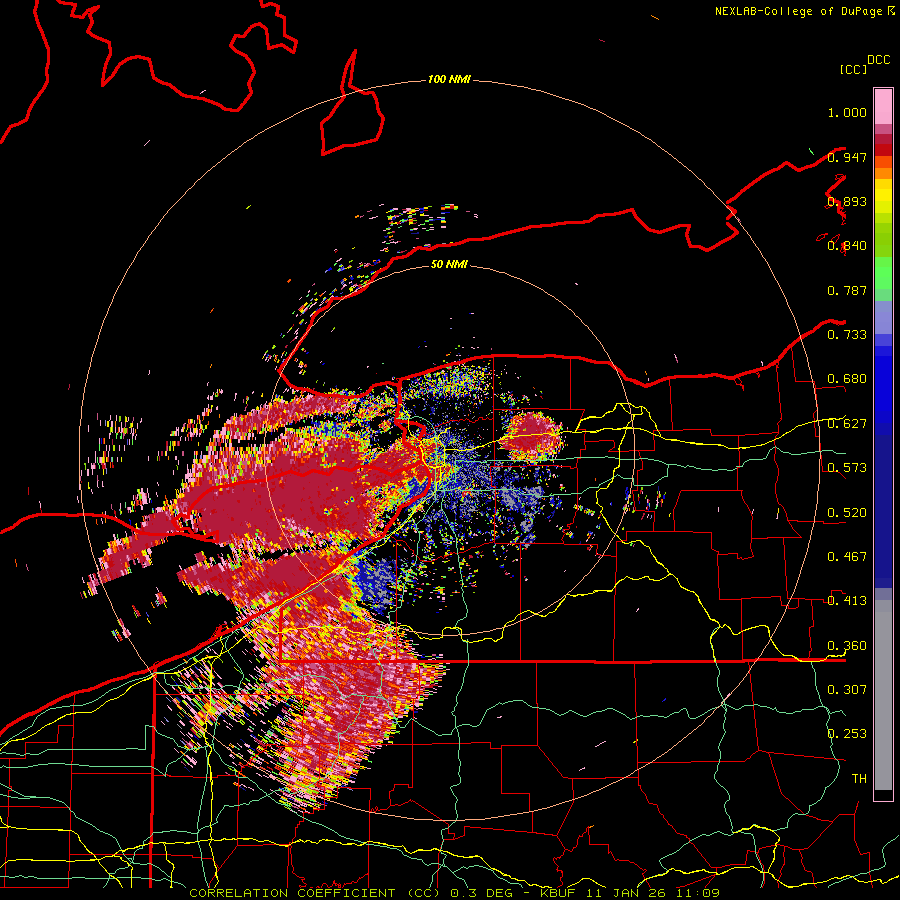Click the 0.413 scale value

pos(847,601)
